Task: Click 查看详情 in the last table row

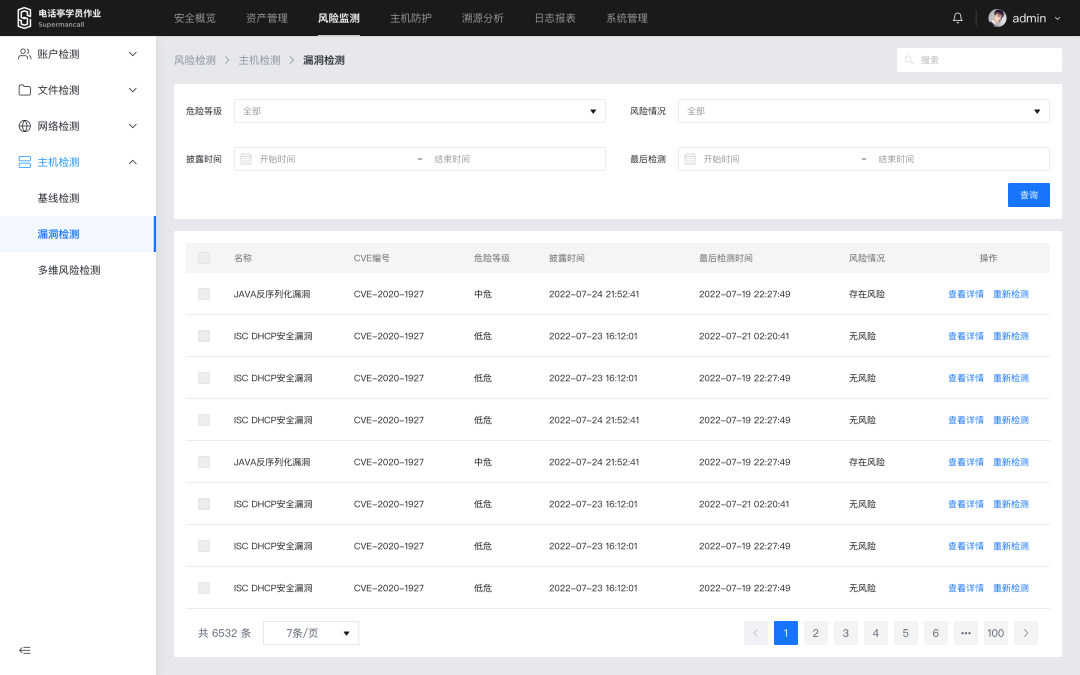Action: pos(966,588)
